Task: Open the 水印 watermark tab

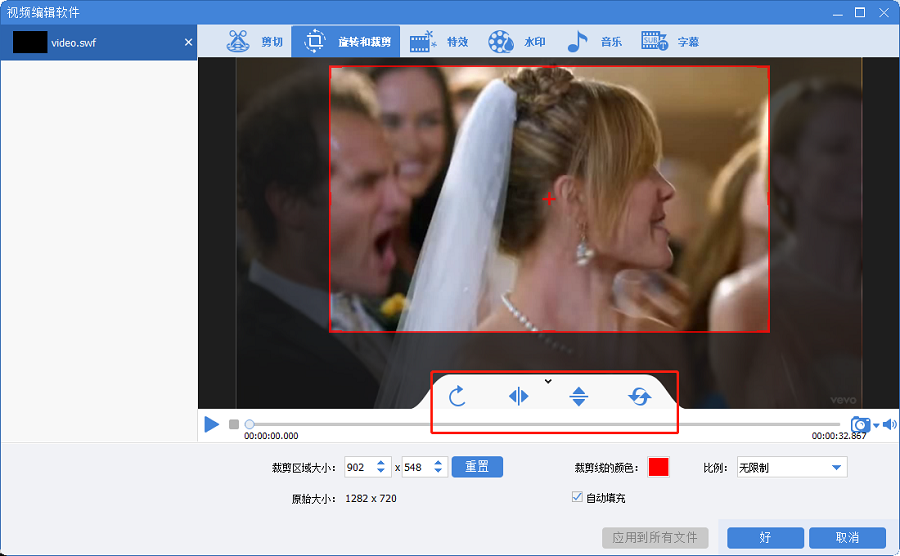Action: [x=516, y=42]
